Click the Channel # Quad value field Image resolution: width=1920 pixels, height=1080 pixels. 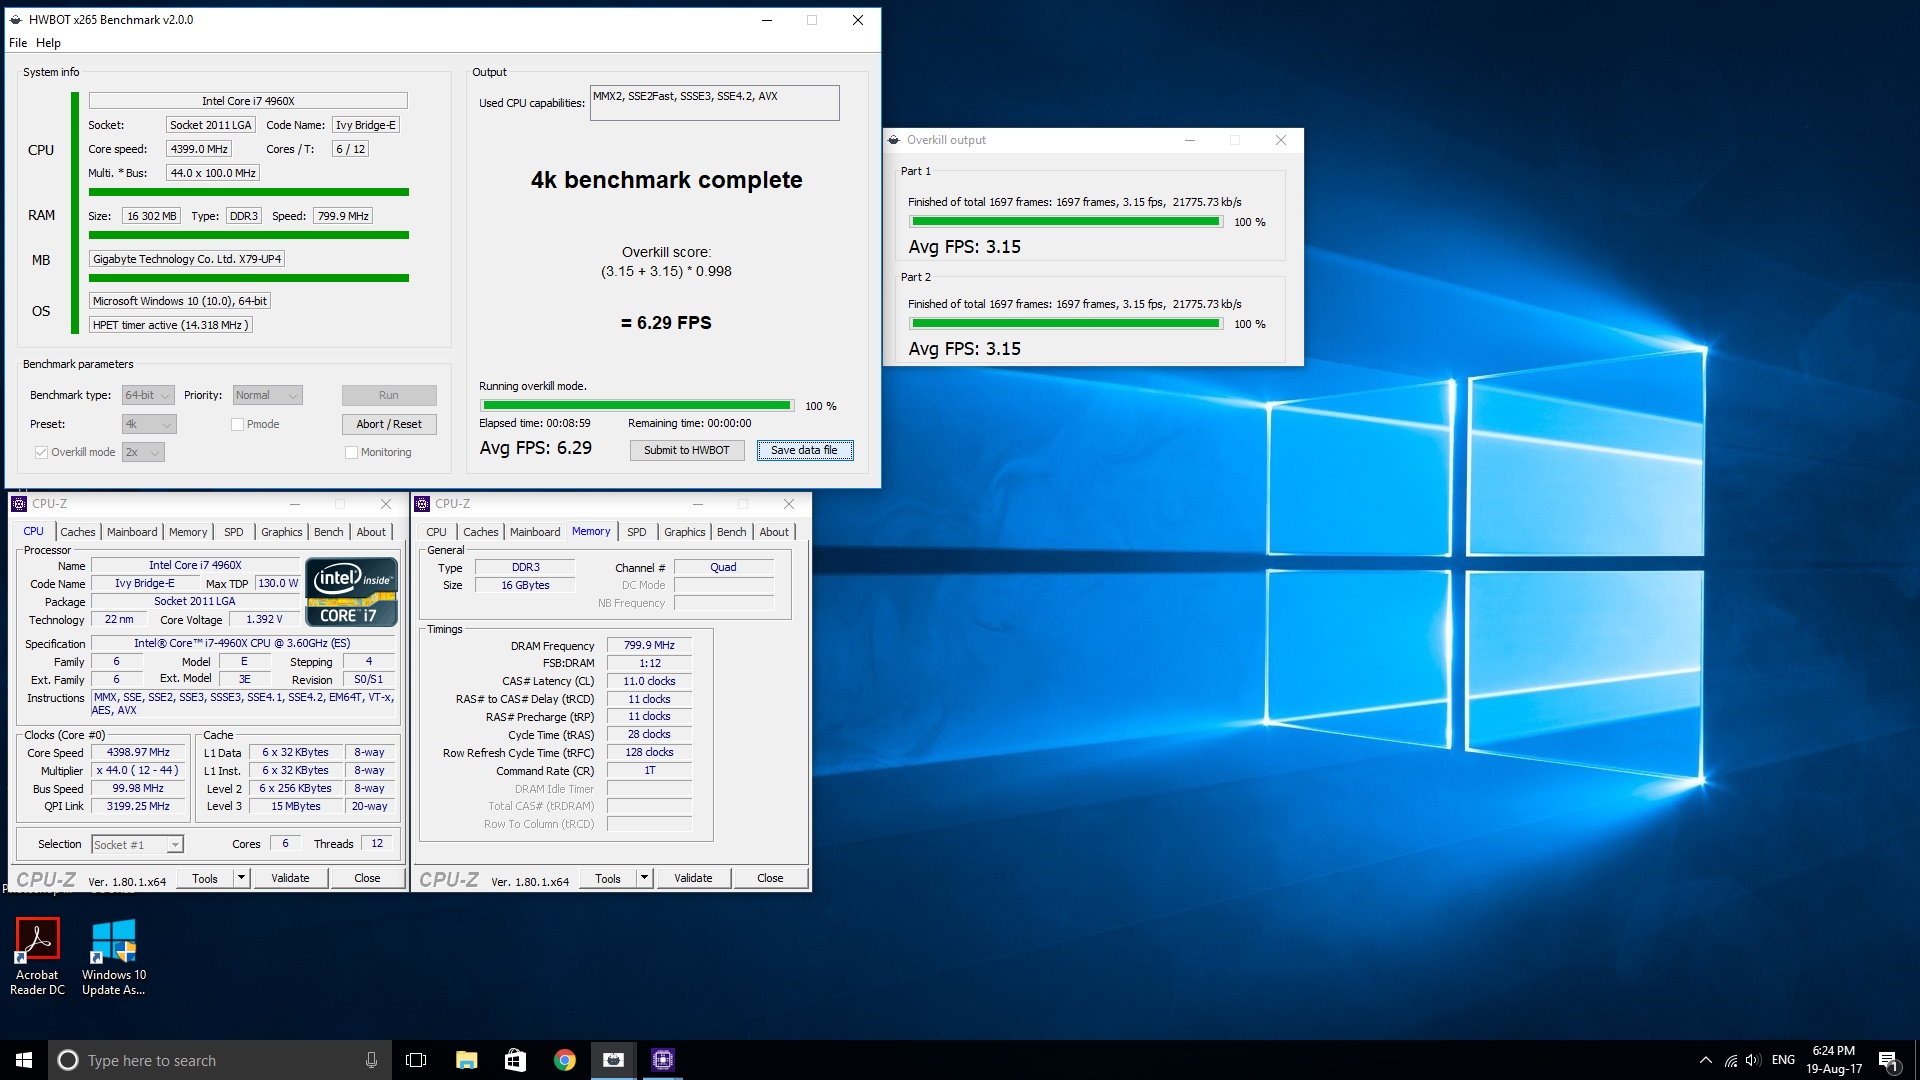click(x=723, y=568)
